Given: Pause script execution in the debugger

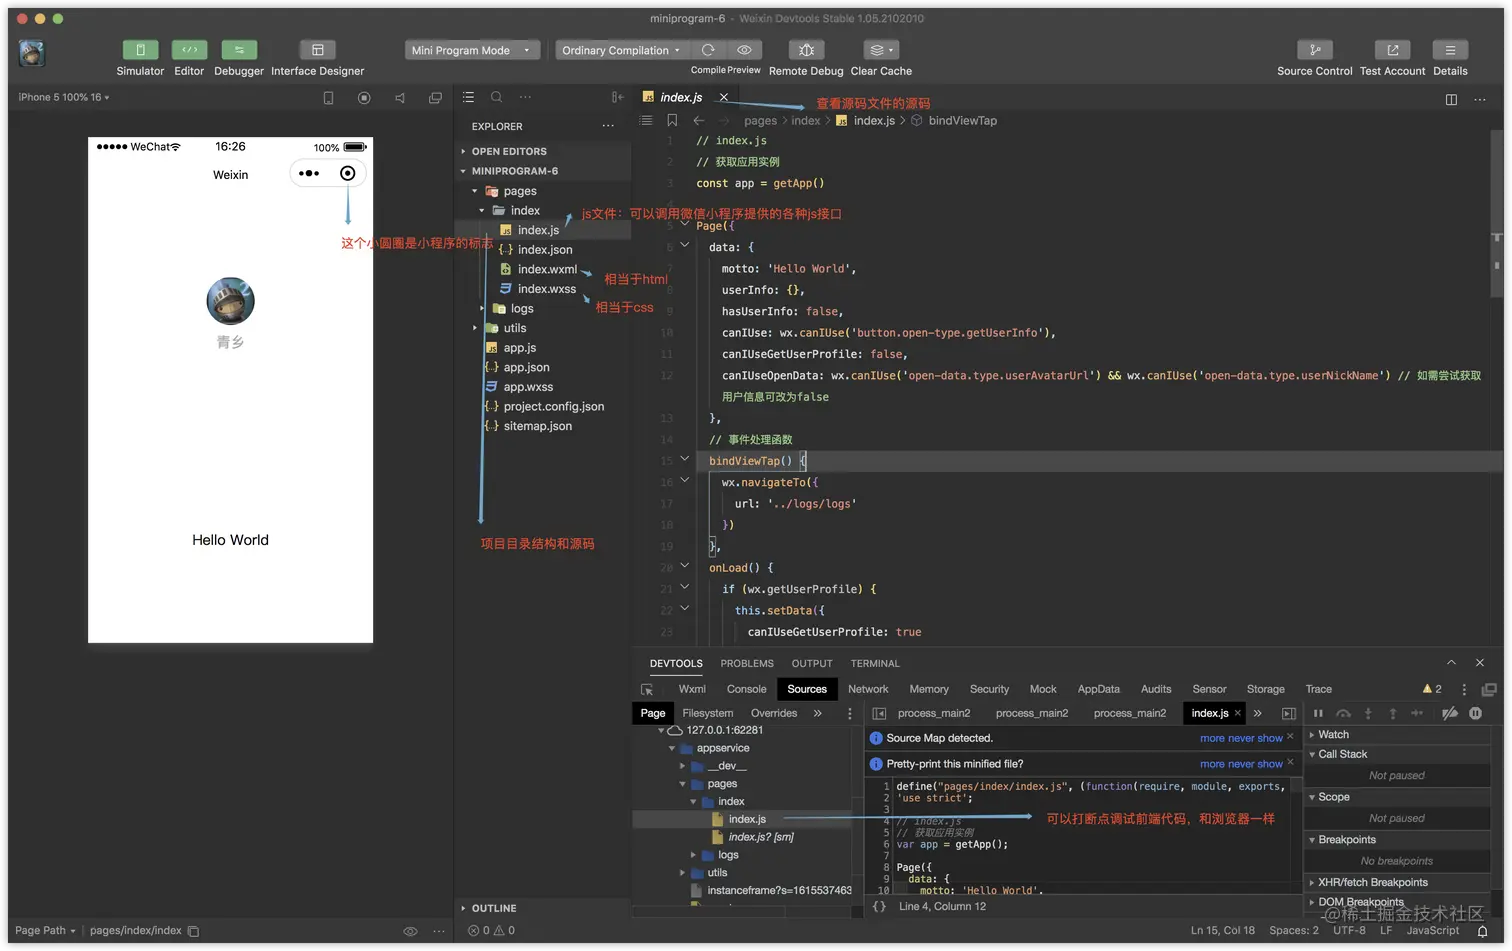Looking at the screenshot, I should (1318, 713).
